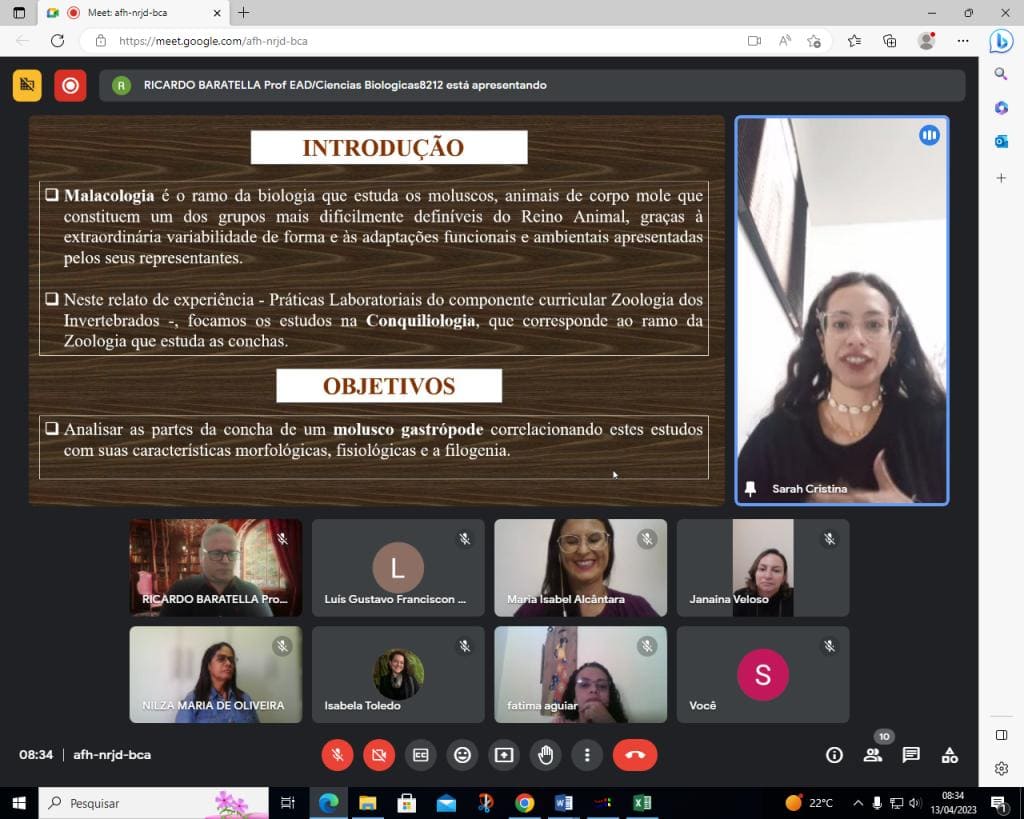Open camera permissions icon in address bar

pyautogui.click(x=754, y=41)
